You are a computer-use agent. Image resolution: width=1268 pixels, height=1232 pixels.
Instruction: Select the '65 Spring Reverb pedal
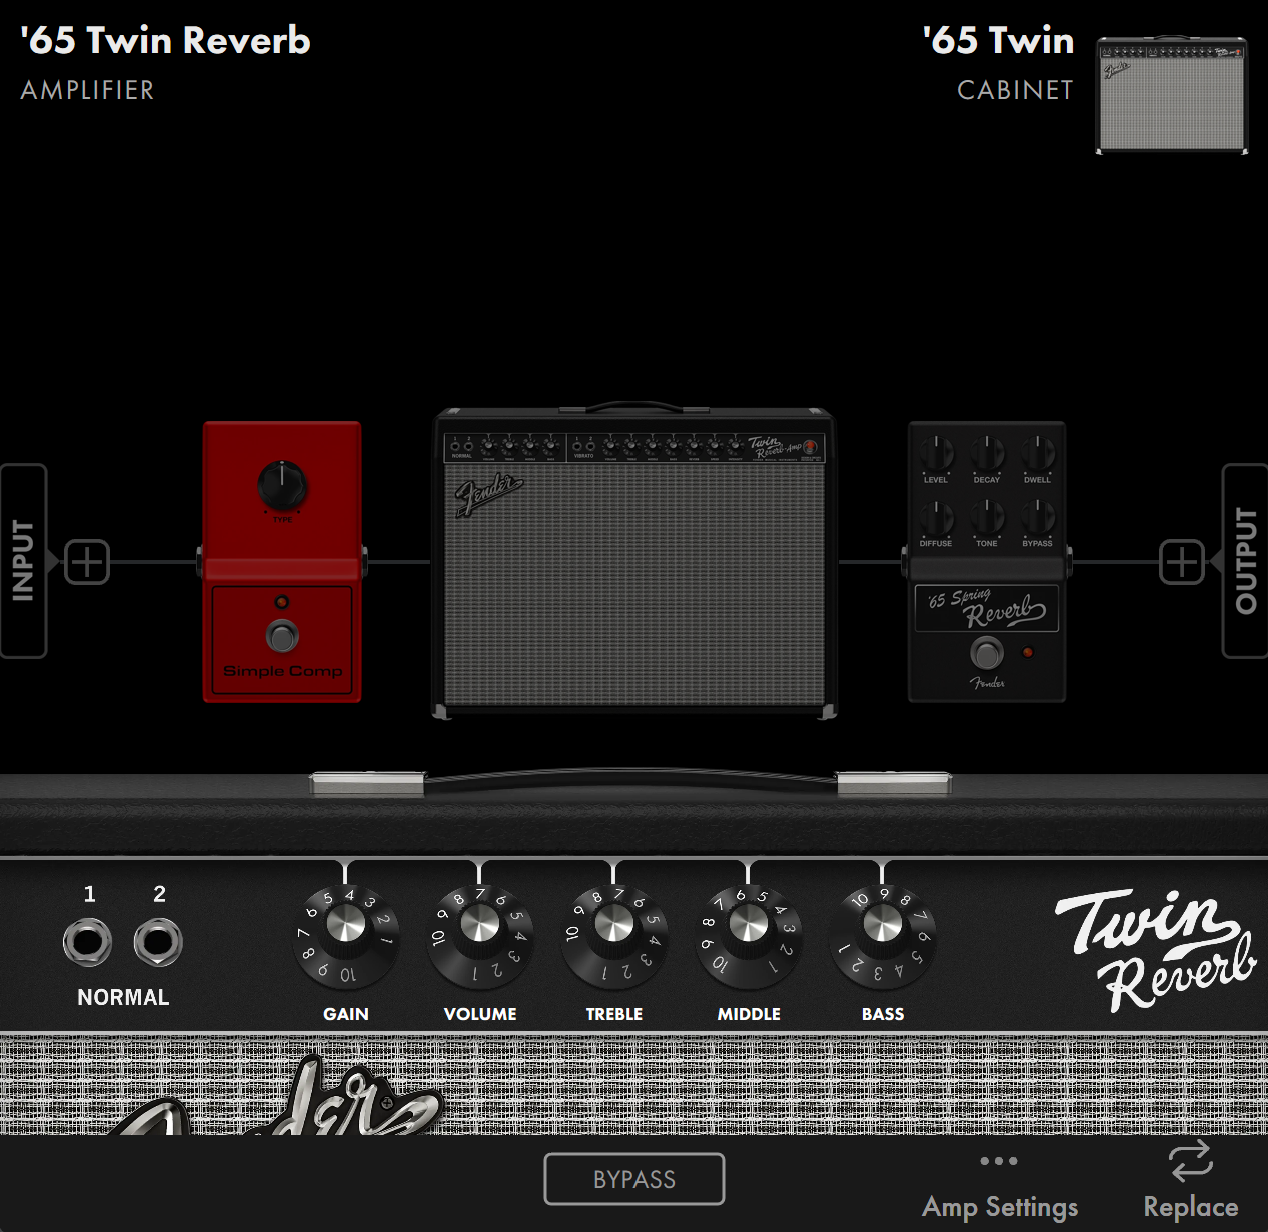coord(987,562)
